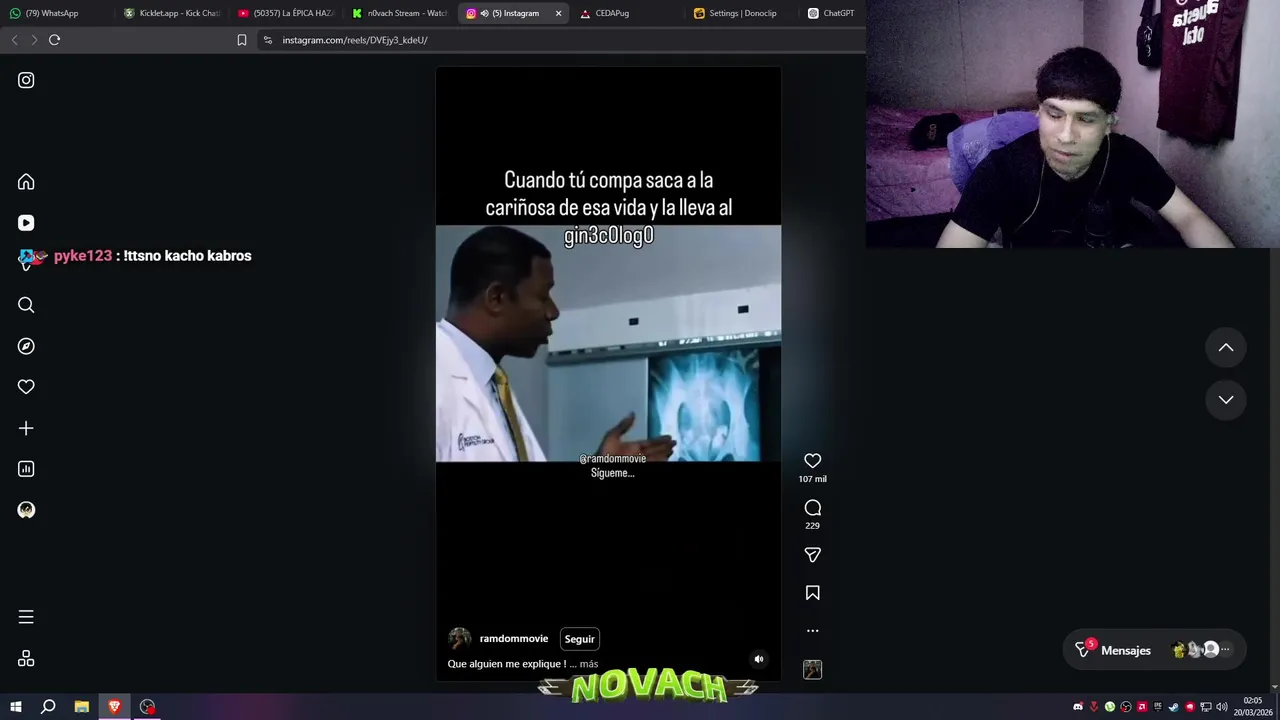Click the 'Que alguien me explique !' caption
The height and width of the screenshot is (720, 1280).
506,664
